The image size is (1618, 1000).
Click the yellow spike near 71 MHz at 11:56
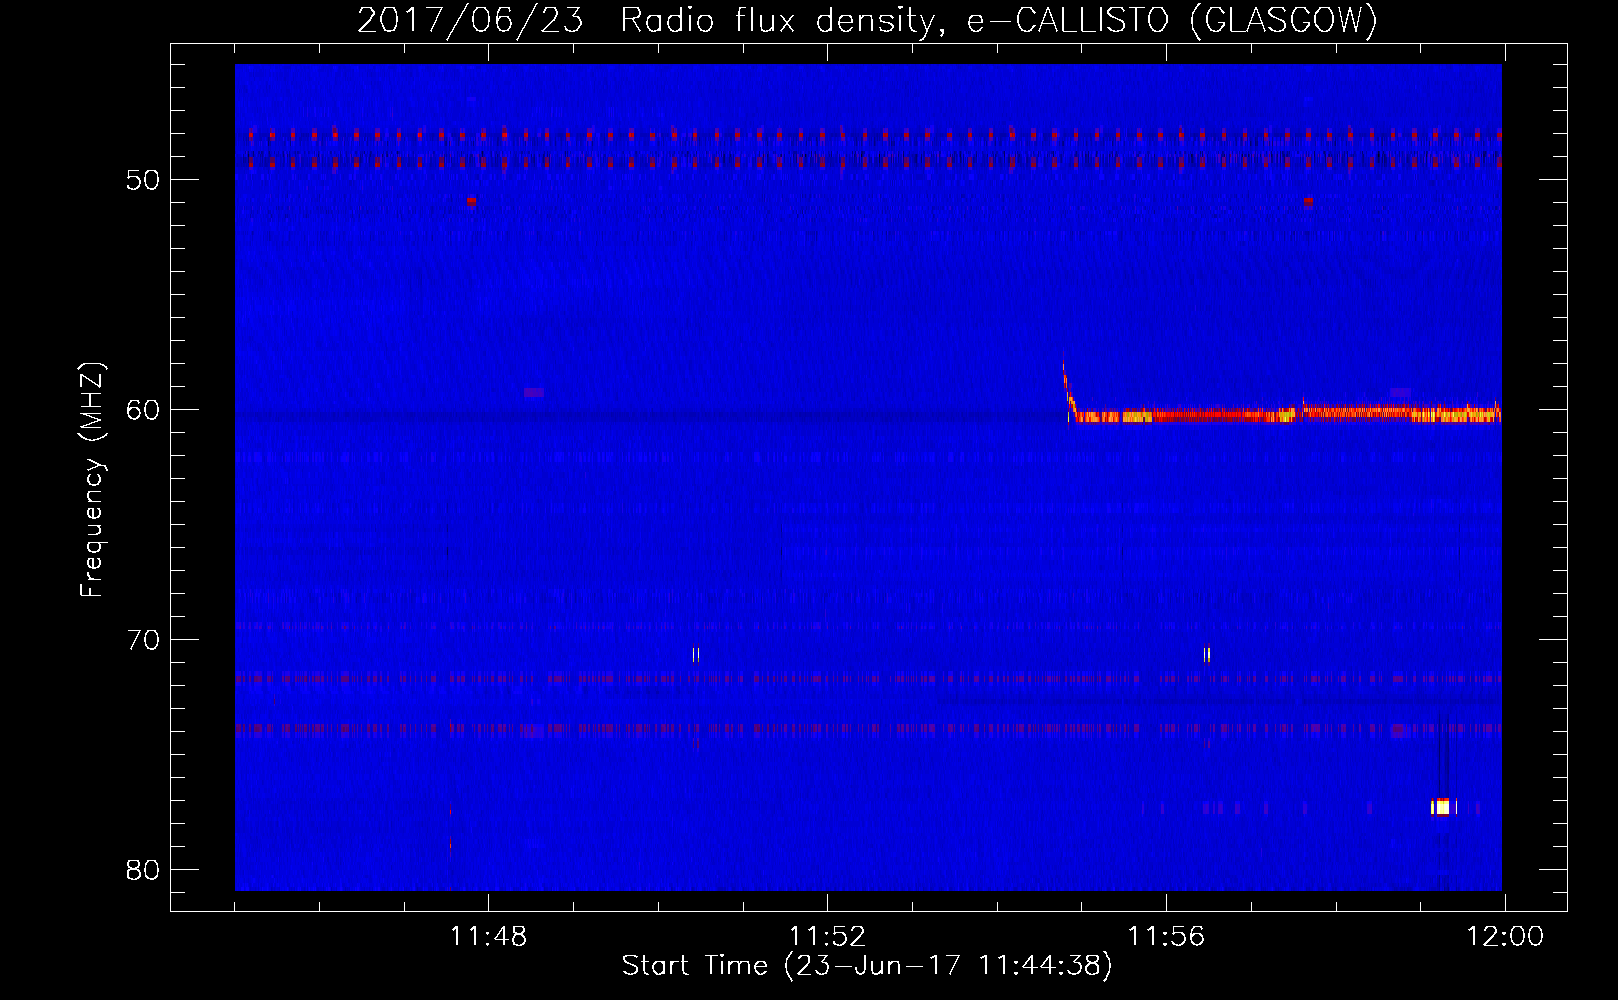click(1207, 655)
